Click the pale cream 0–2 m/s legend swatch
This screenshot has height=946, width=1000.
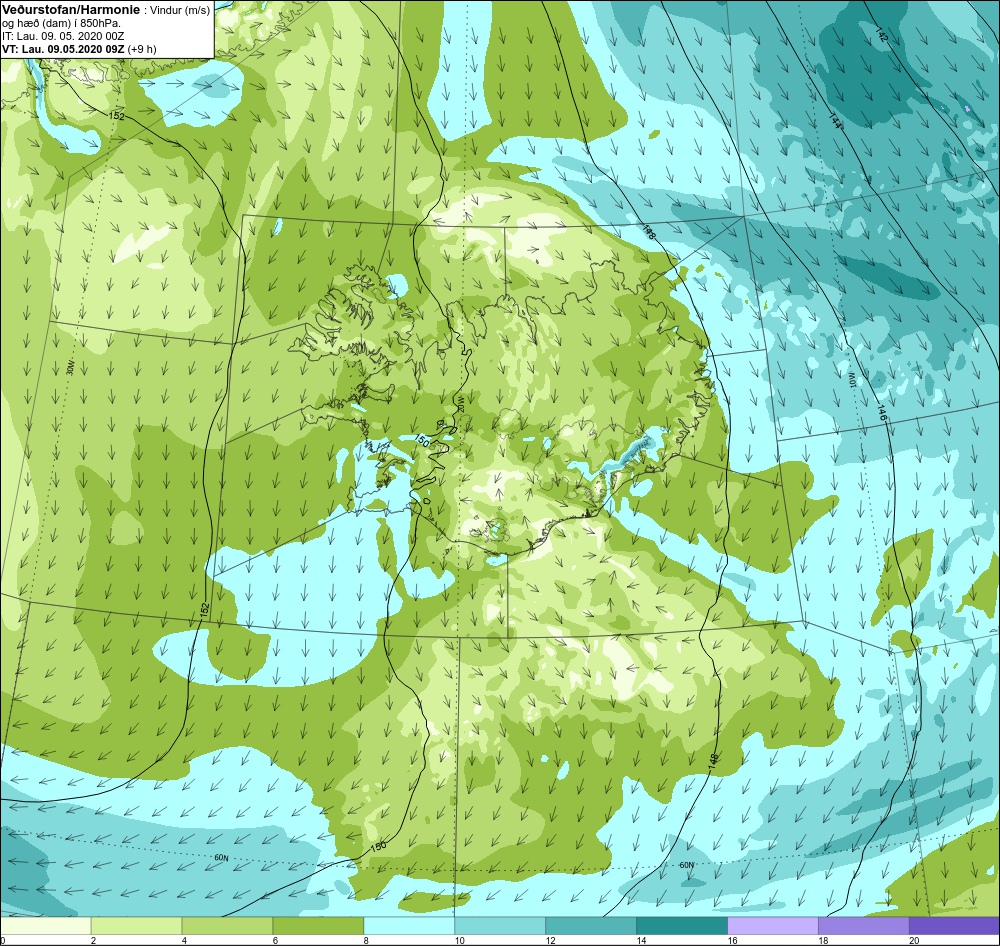pos(45,925)
